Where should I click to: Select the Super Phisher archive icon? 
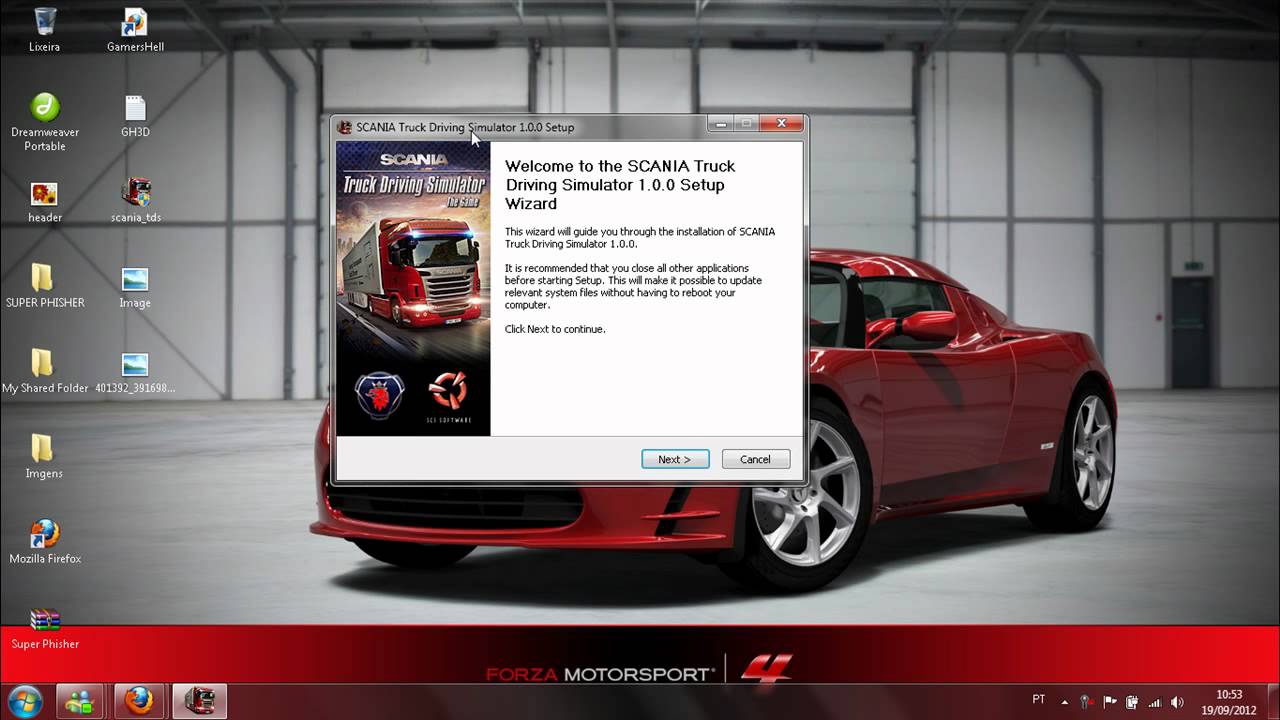coord(45,628)
